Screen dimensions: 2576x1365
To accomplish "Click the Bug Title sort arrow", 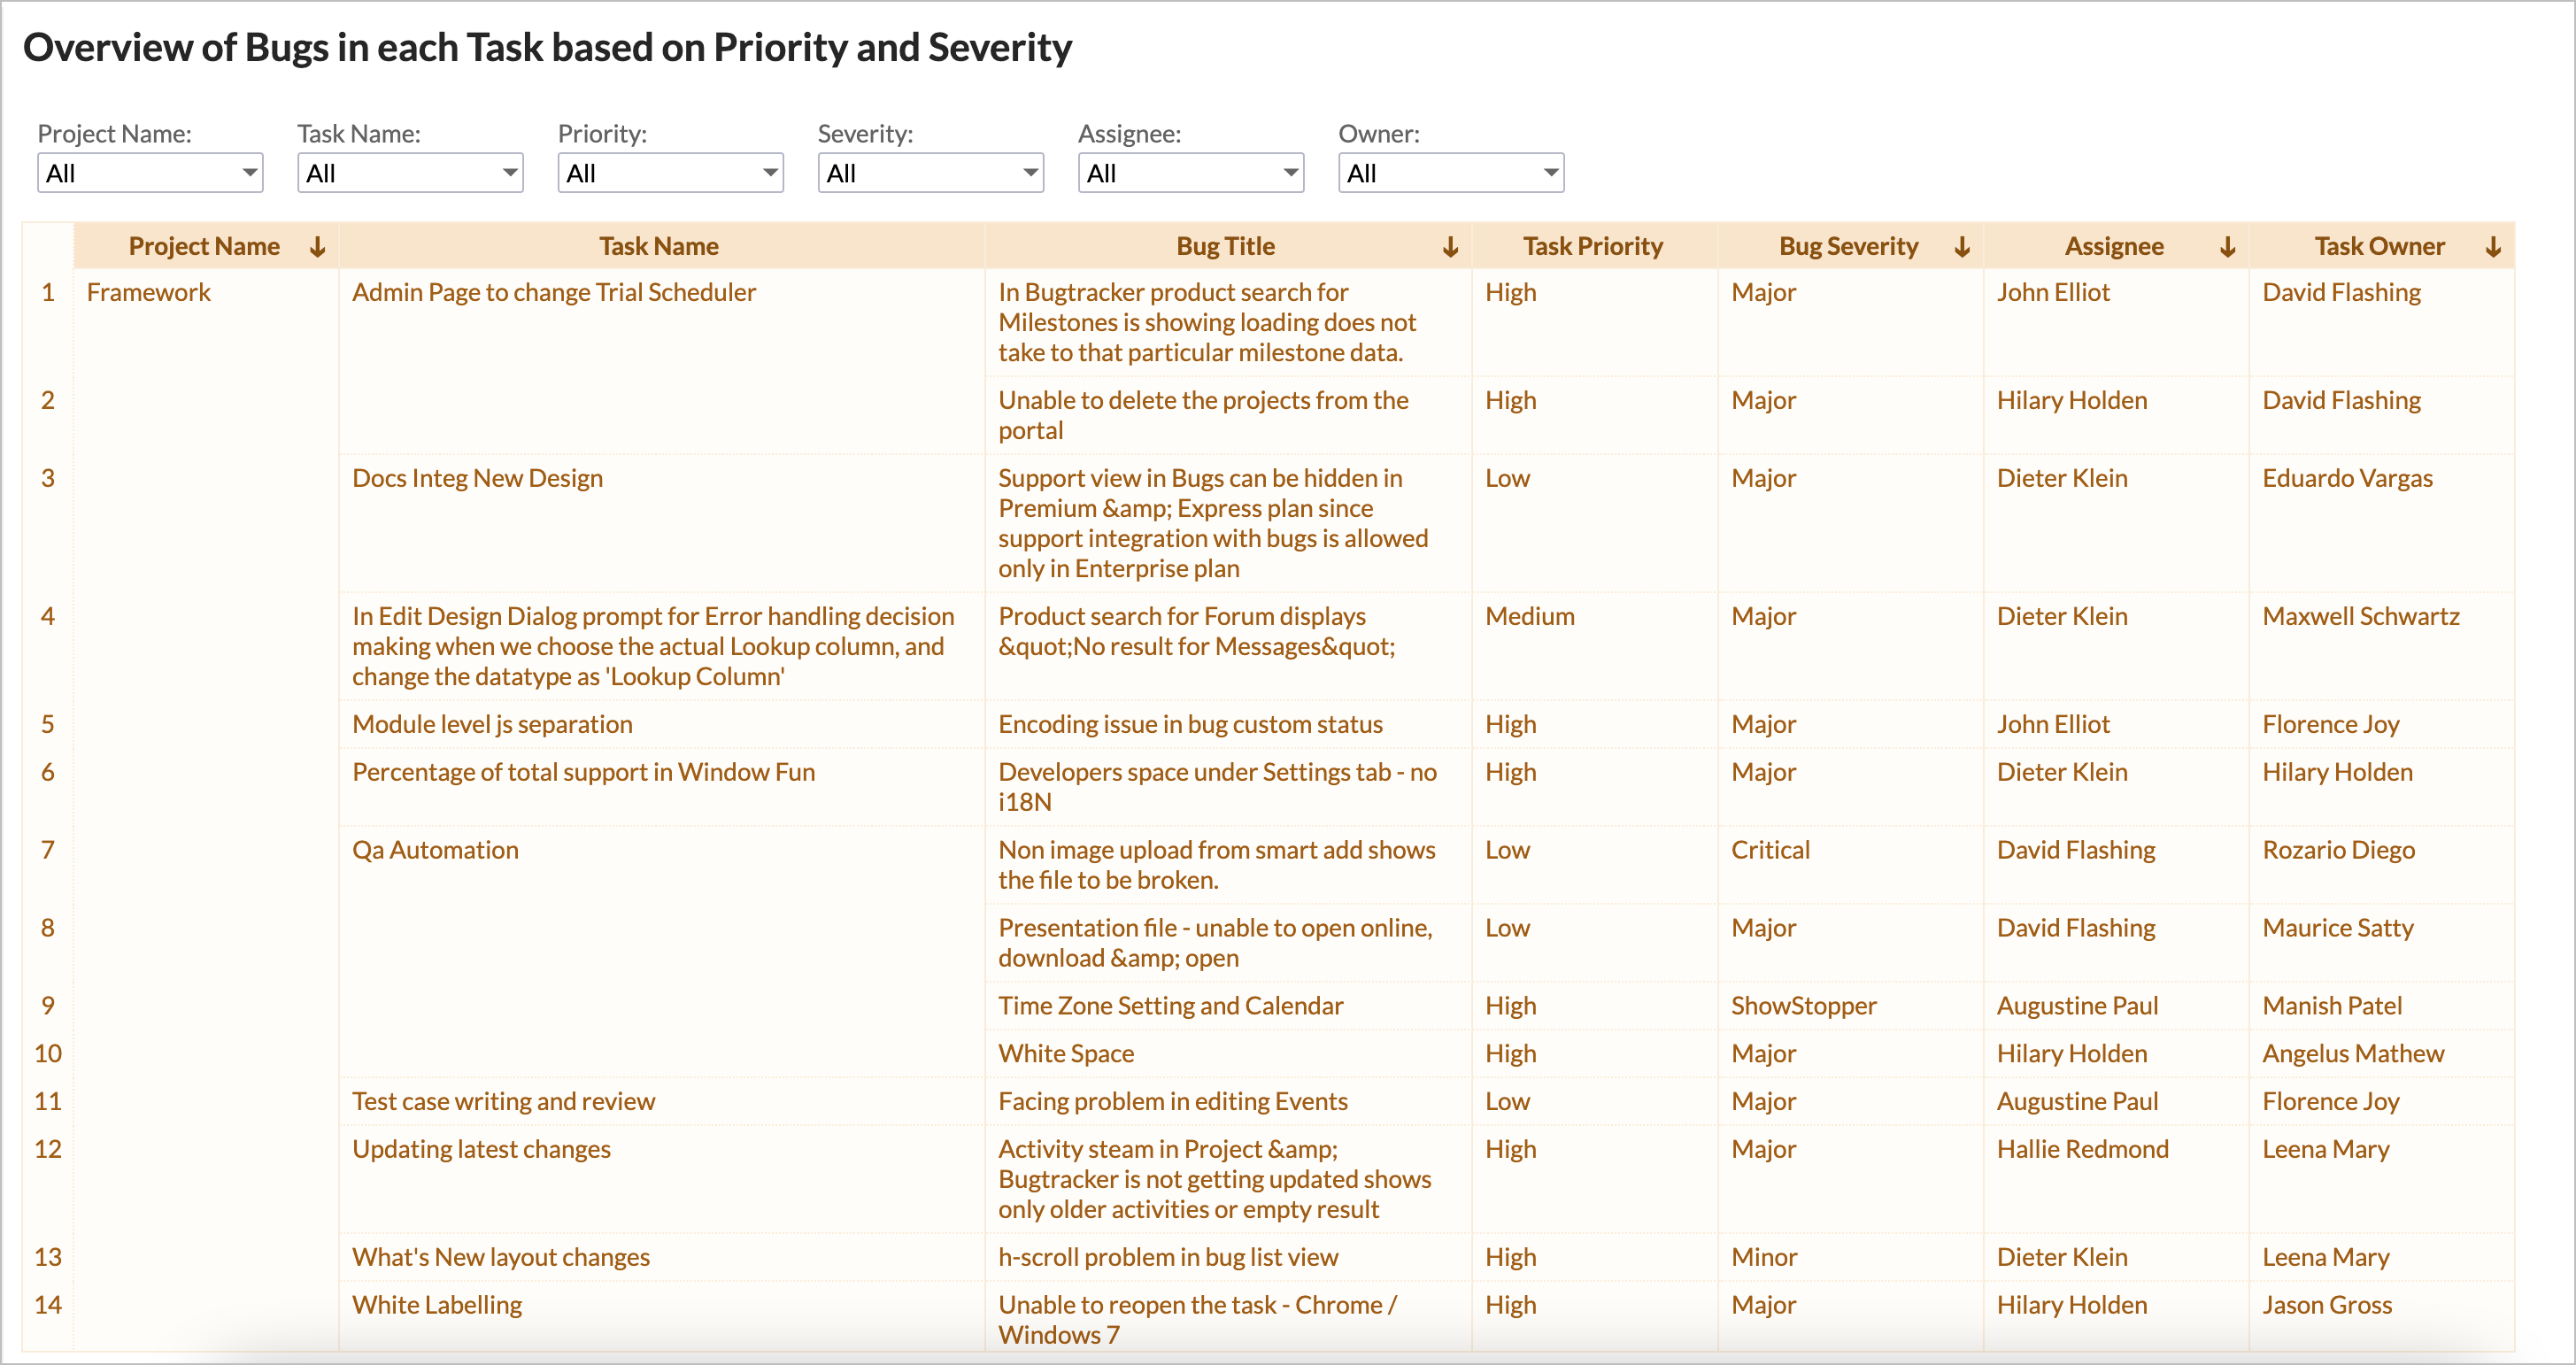I will coord(1451,246).
